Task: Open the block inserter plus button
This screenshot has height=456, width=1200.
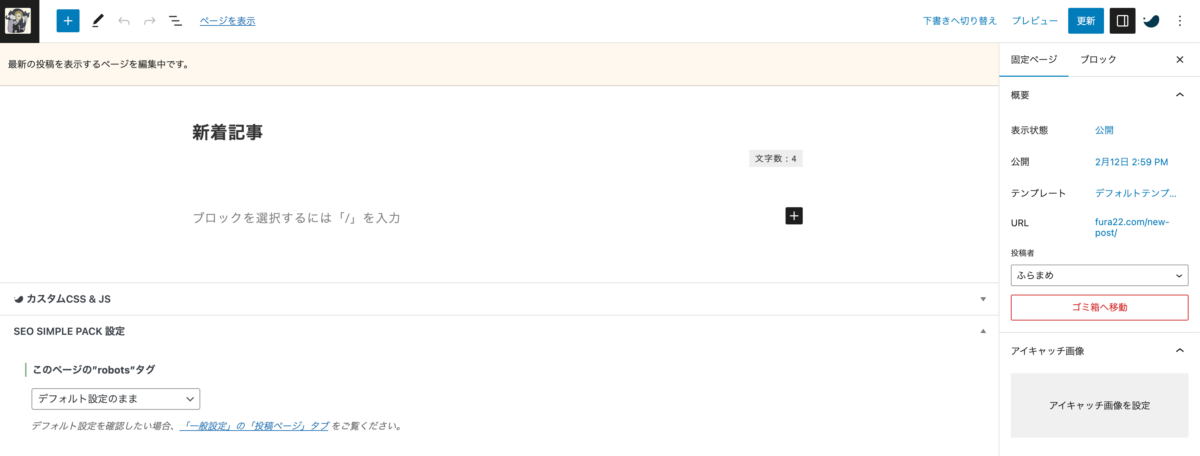Action: (67, 20)
